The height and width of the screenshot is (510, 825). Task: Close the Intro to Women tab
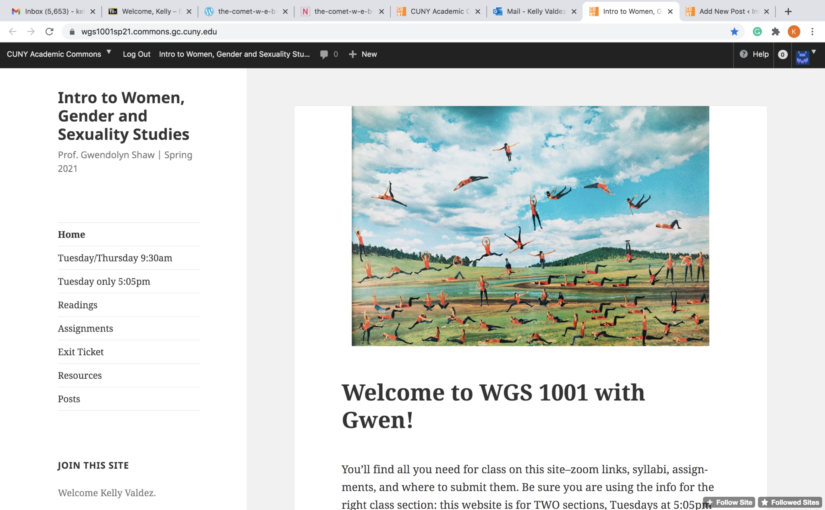pyautogui.click(x=670, y=11)
